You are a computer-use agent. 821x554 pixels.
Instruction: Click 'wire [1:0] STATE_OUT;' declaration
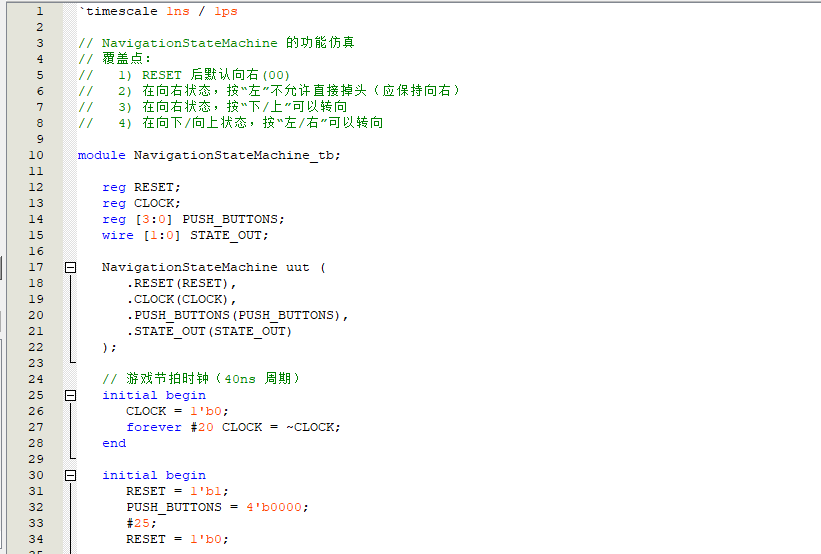(x=185, y=235)
